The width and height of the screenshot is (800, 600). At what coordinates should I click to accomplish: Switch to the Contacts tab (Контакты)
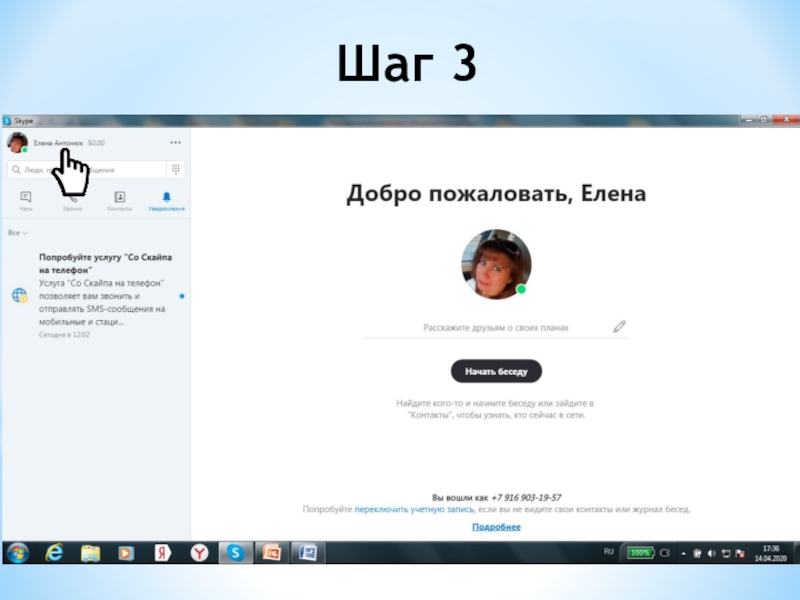pos(119,201)
